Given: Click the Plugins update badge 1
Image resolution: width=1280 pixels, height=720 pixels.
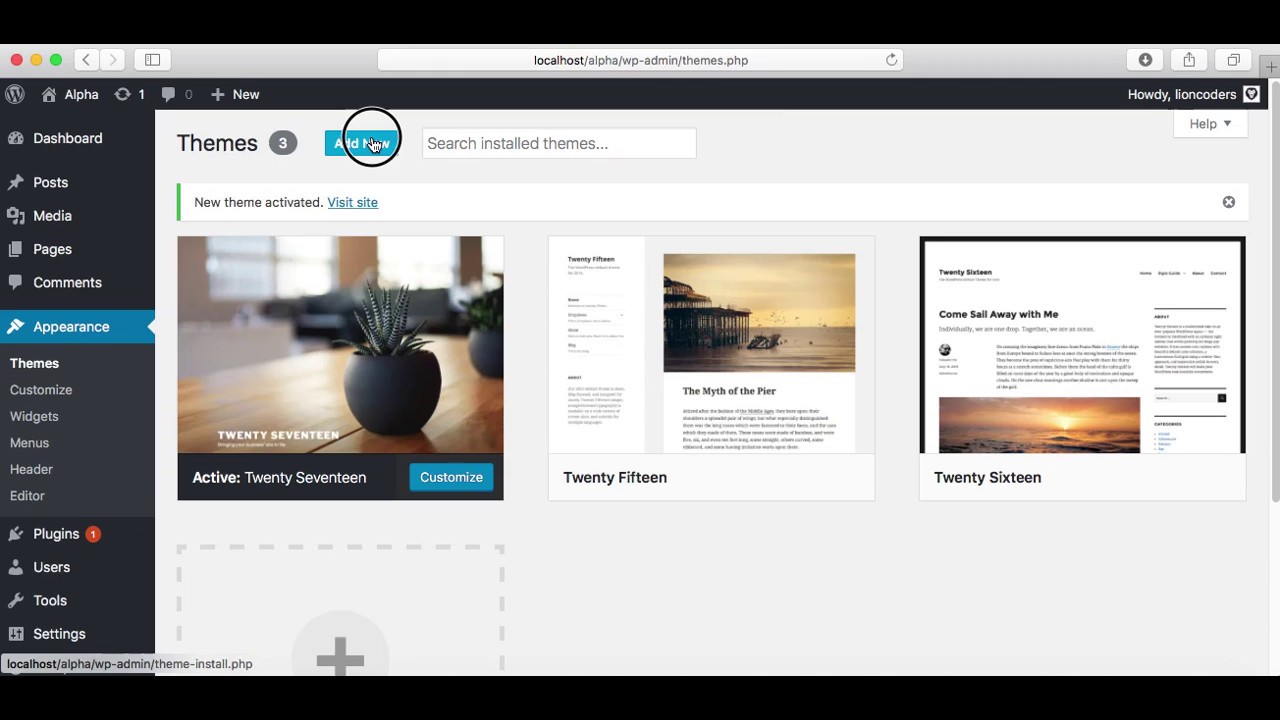Looking at the screenshot, I should [x=93, y=534].
